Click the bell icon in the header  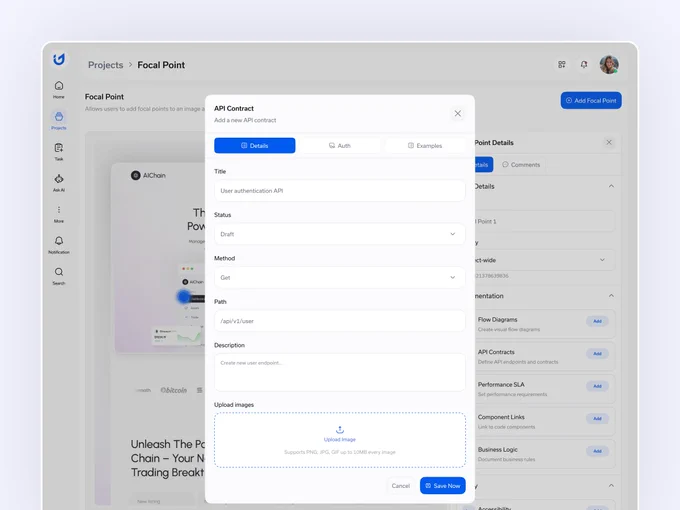pos(584,65)
